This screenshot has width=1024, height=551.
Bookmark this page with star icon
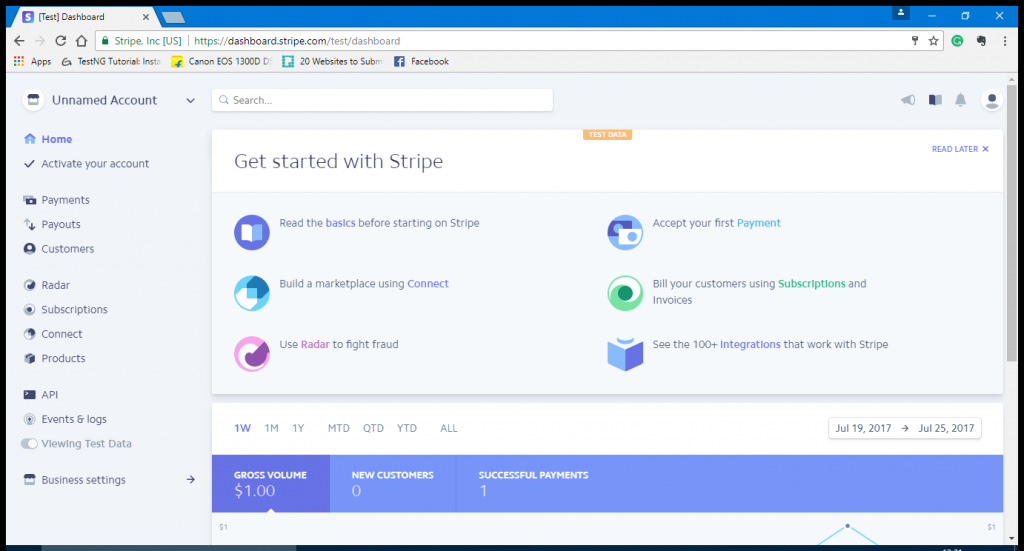pyautogui.click(x=933, y=41)
